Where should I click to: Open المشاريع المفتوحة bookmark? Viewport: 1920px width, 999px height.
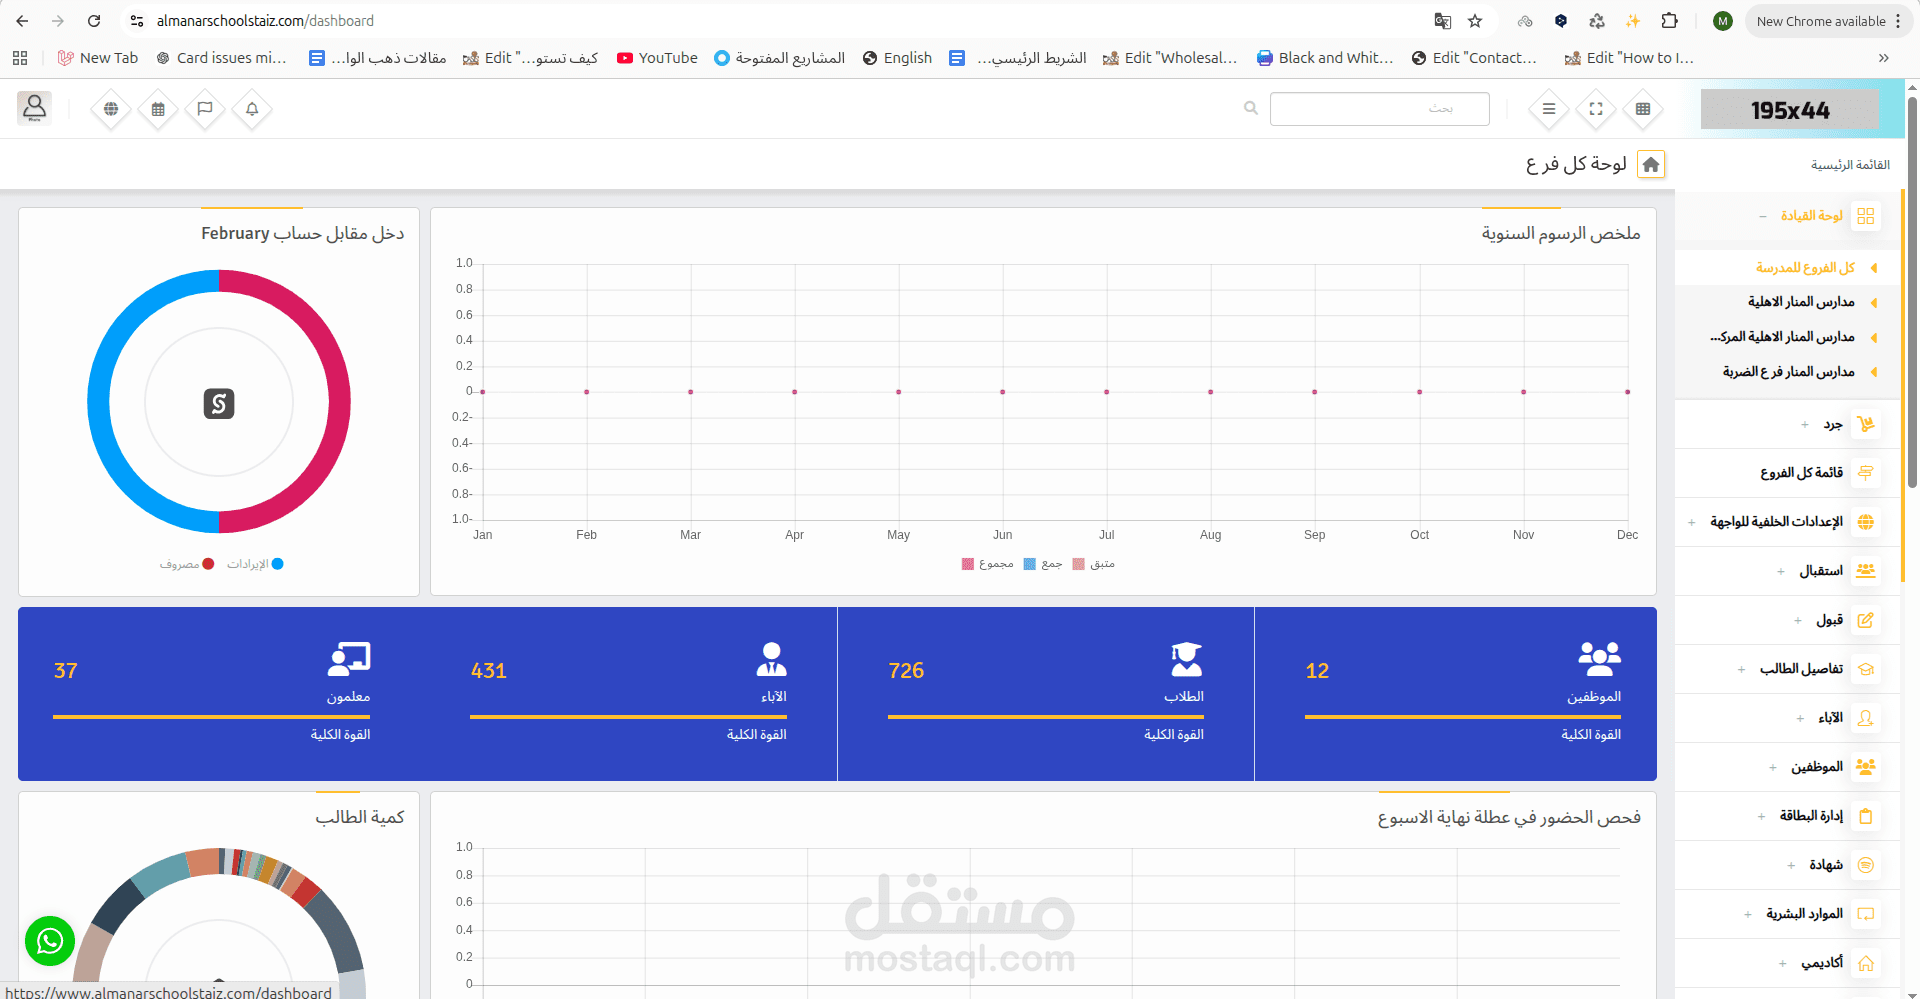tap(779, 58)
